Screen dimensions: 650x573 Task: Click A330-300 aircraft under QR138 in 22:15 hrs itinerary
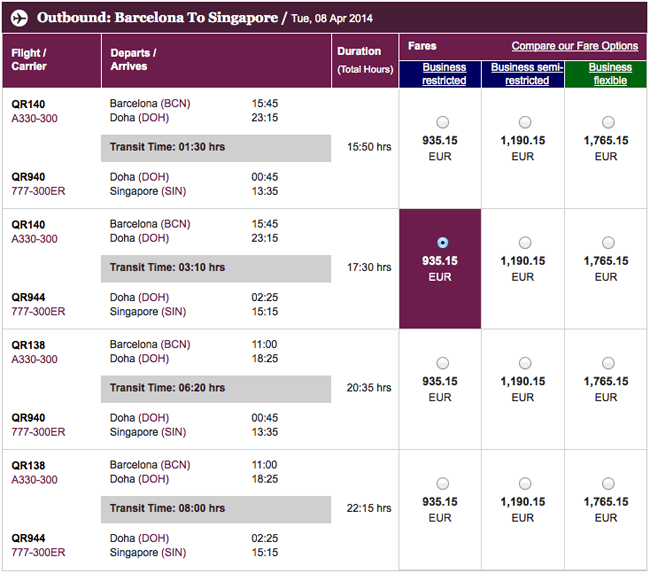34,480
